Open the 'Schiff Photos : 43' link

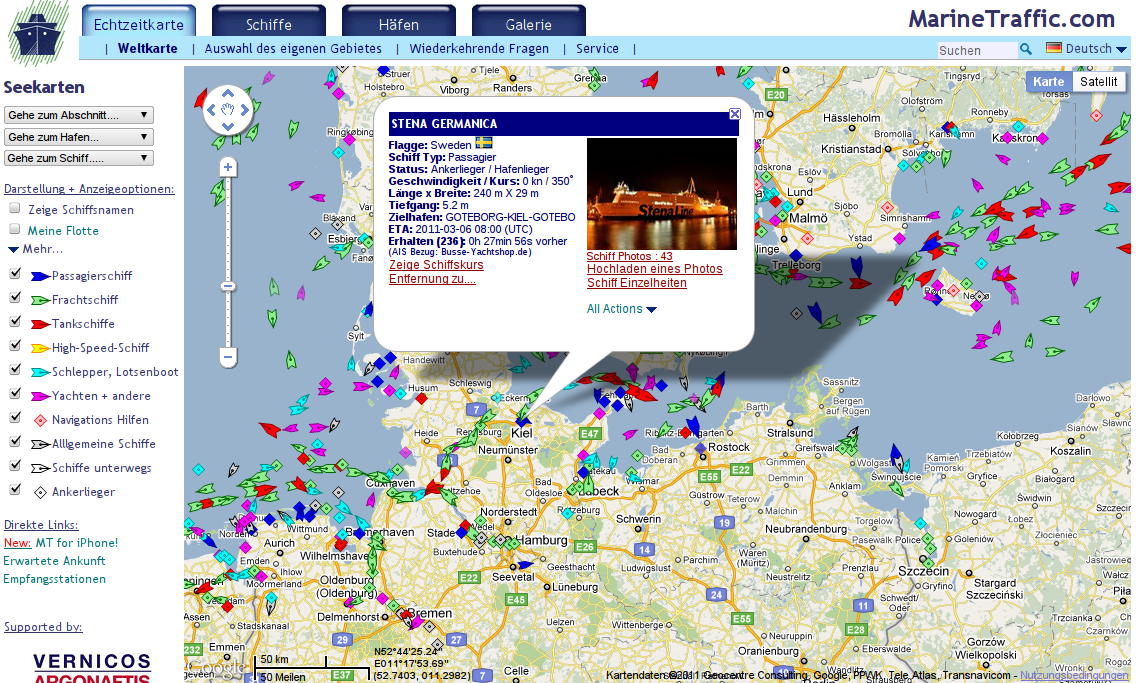click(x=630, y=256)
